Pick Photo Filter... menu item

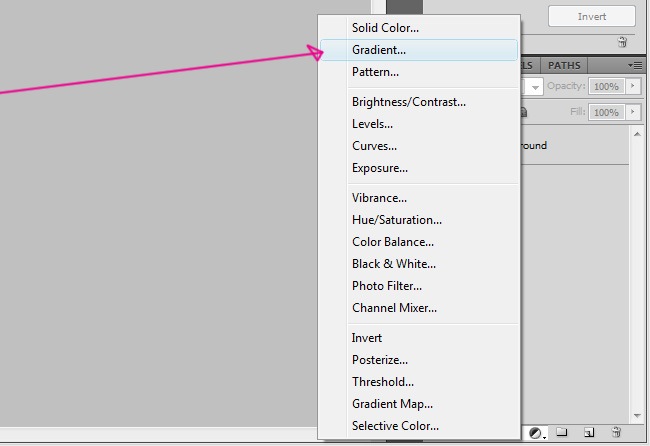(419, 286)
